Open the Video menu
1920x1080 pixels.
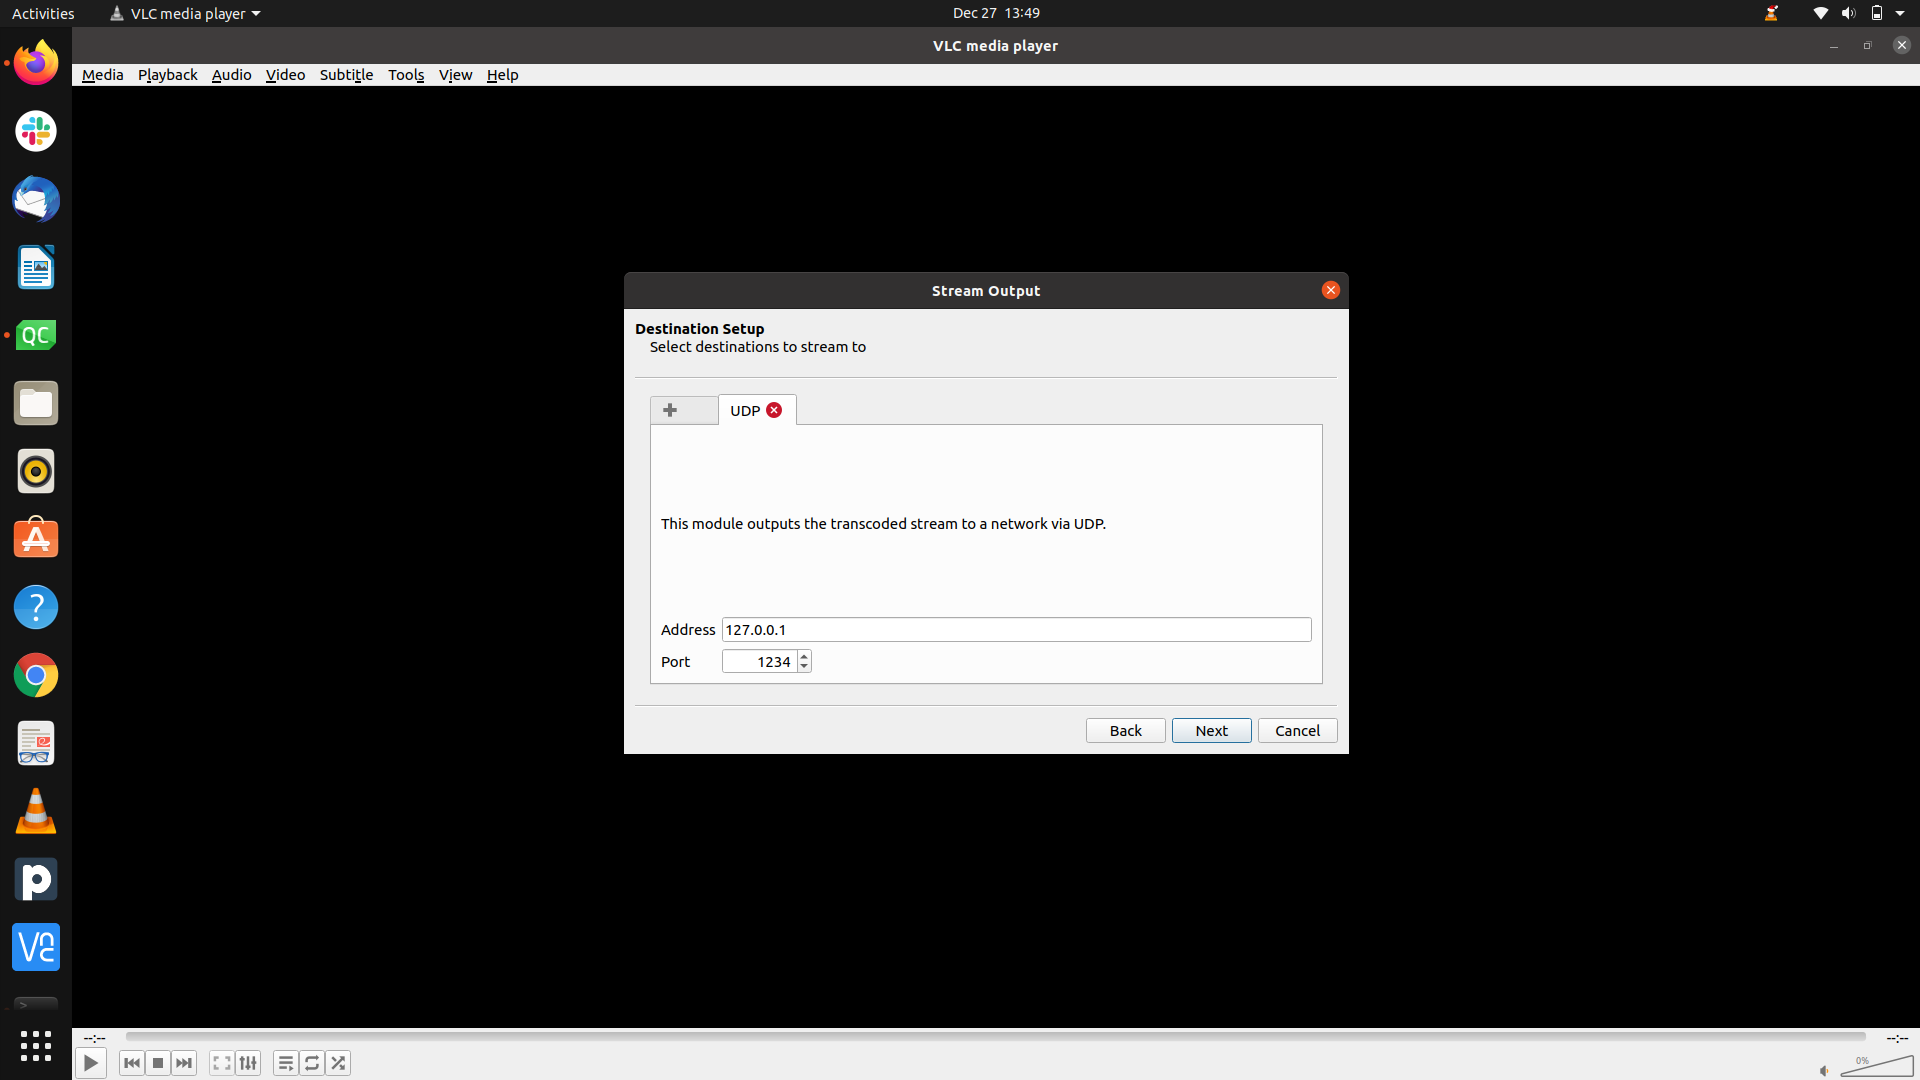(285, 75)
